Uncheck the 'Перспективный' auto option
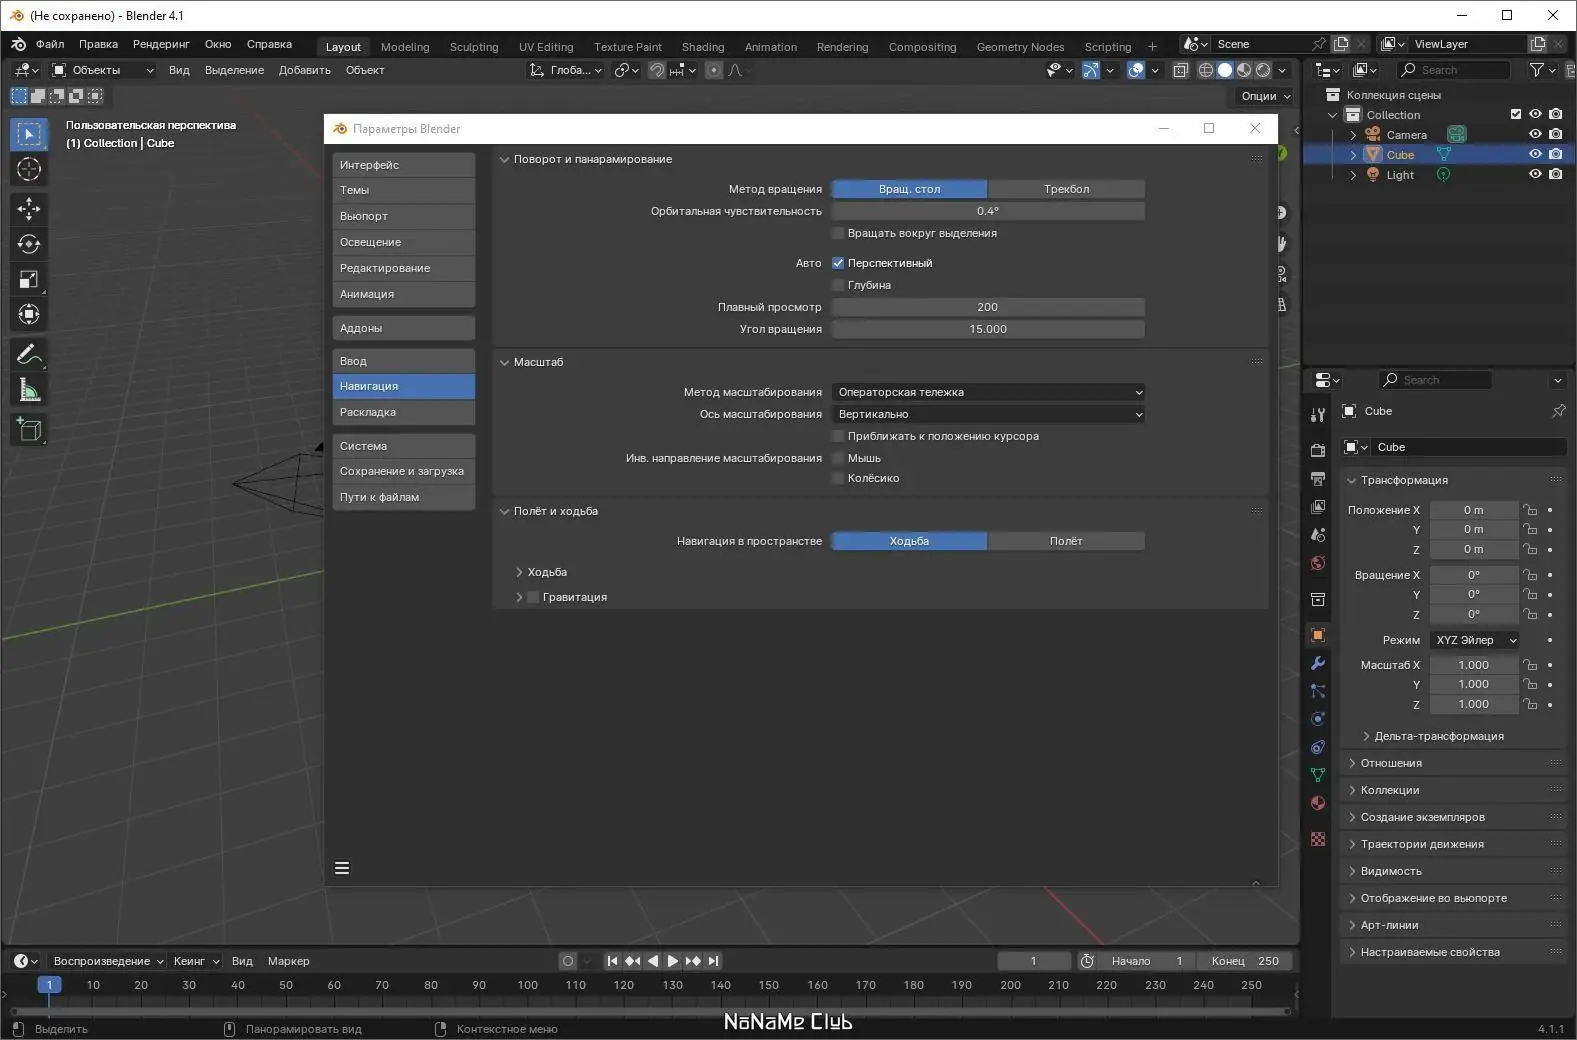Screen dimensions: 1577x1040 [838, 263]
